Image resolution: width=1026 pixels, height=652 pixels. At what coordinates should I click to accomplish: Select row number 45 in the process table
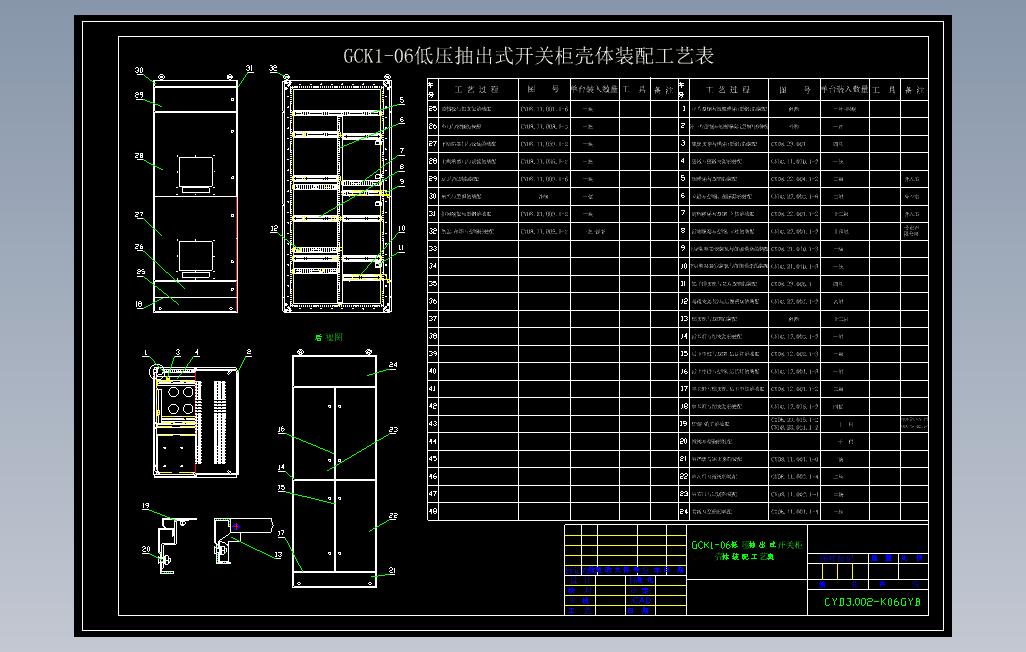433,459
